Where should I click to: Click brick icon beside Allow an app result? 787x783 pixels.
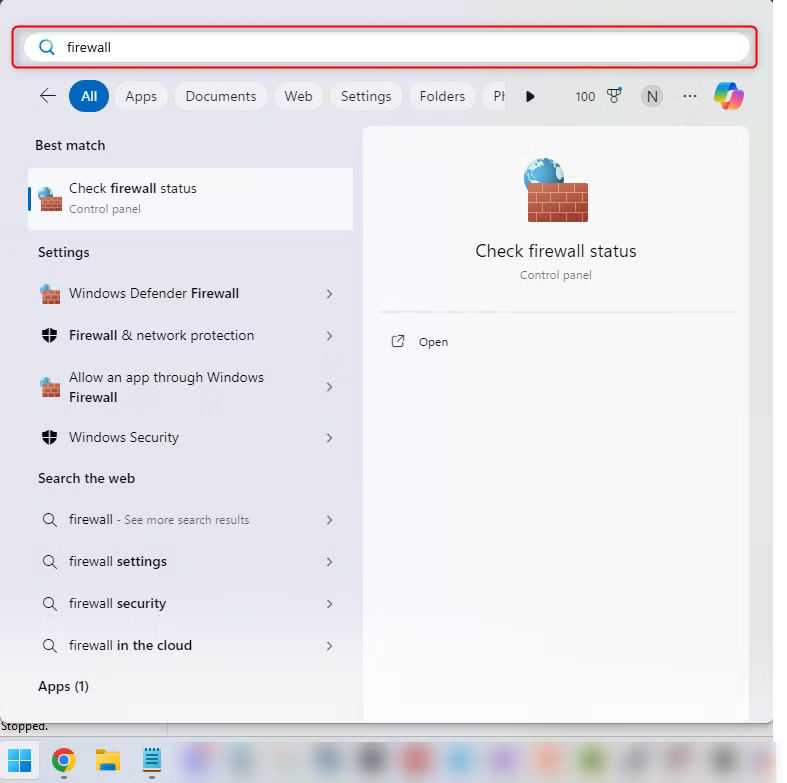(x=50, y=387)
